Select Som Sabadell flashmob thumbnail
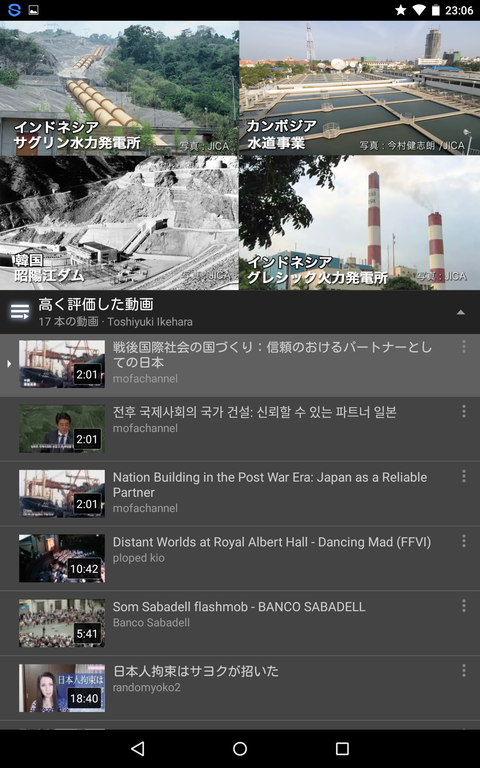Screen dimensions: 480x768 click(x=62, y=623)
